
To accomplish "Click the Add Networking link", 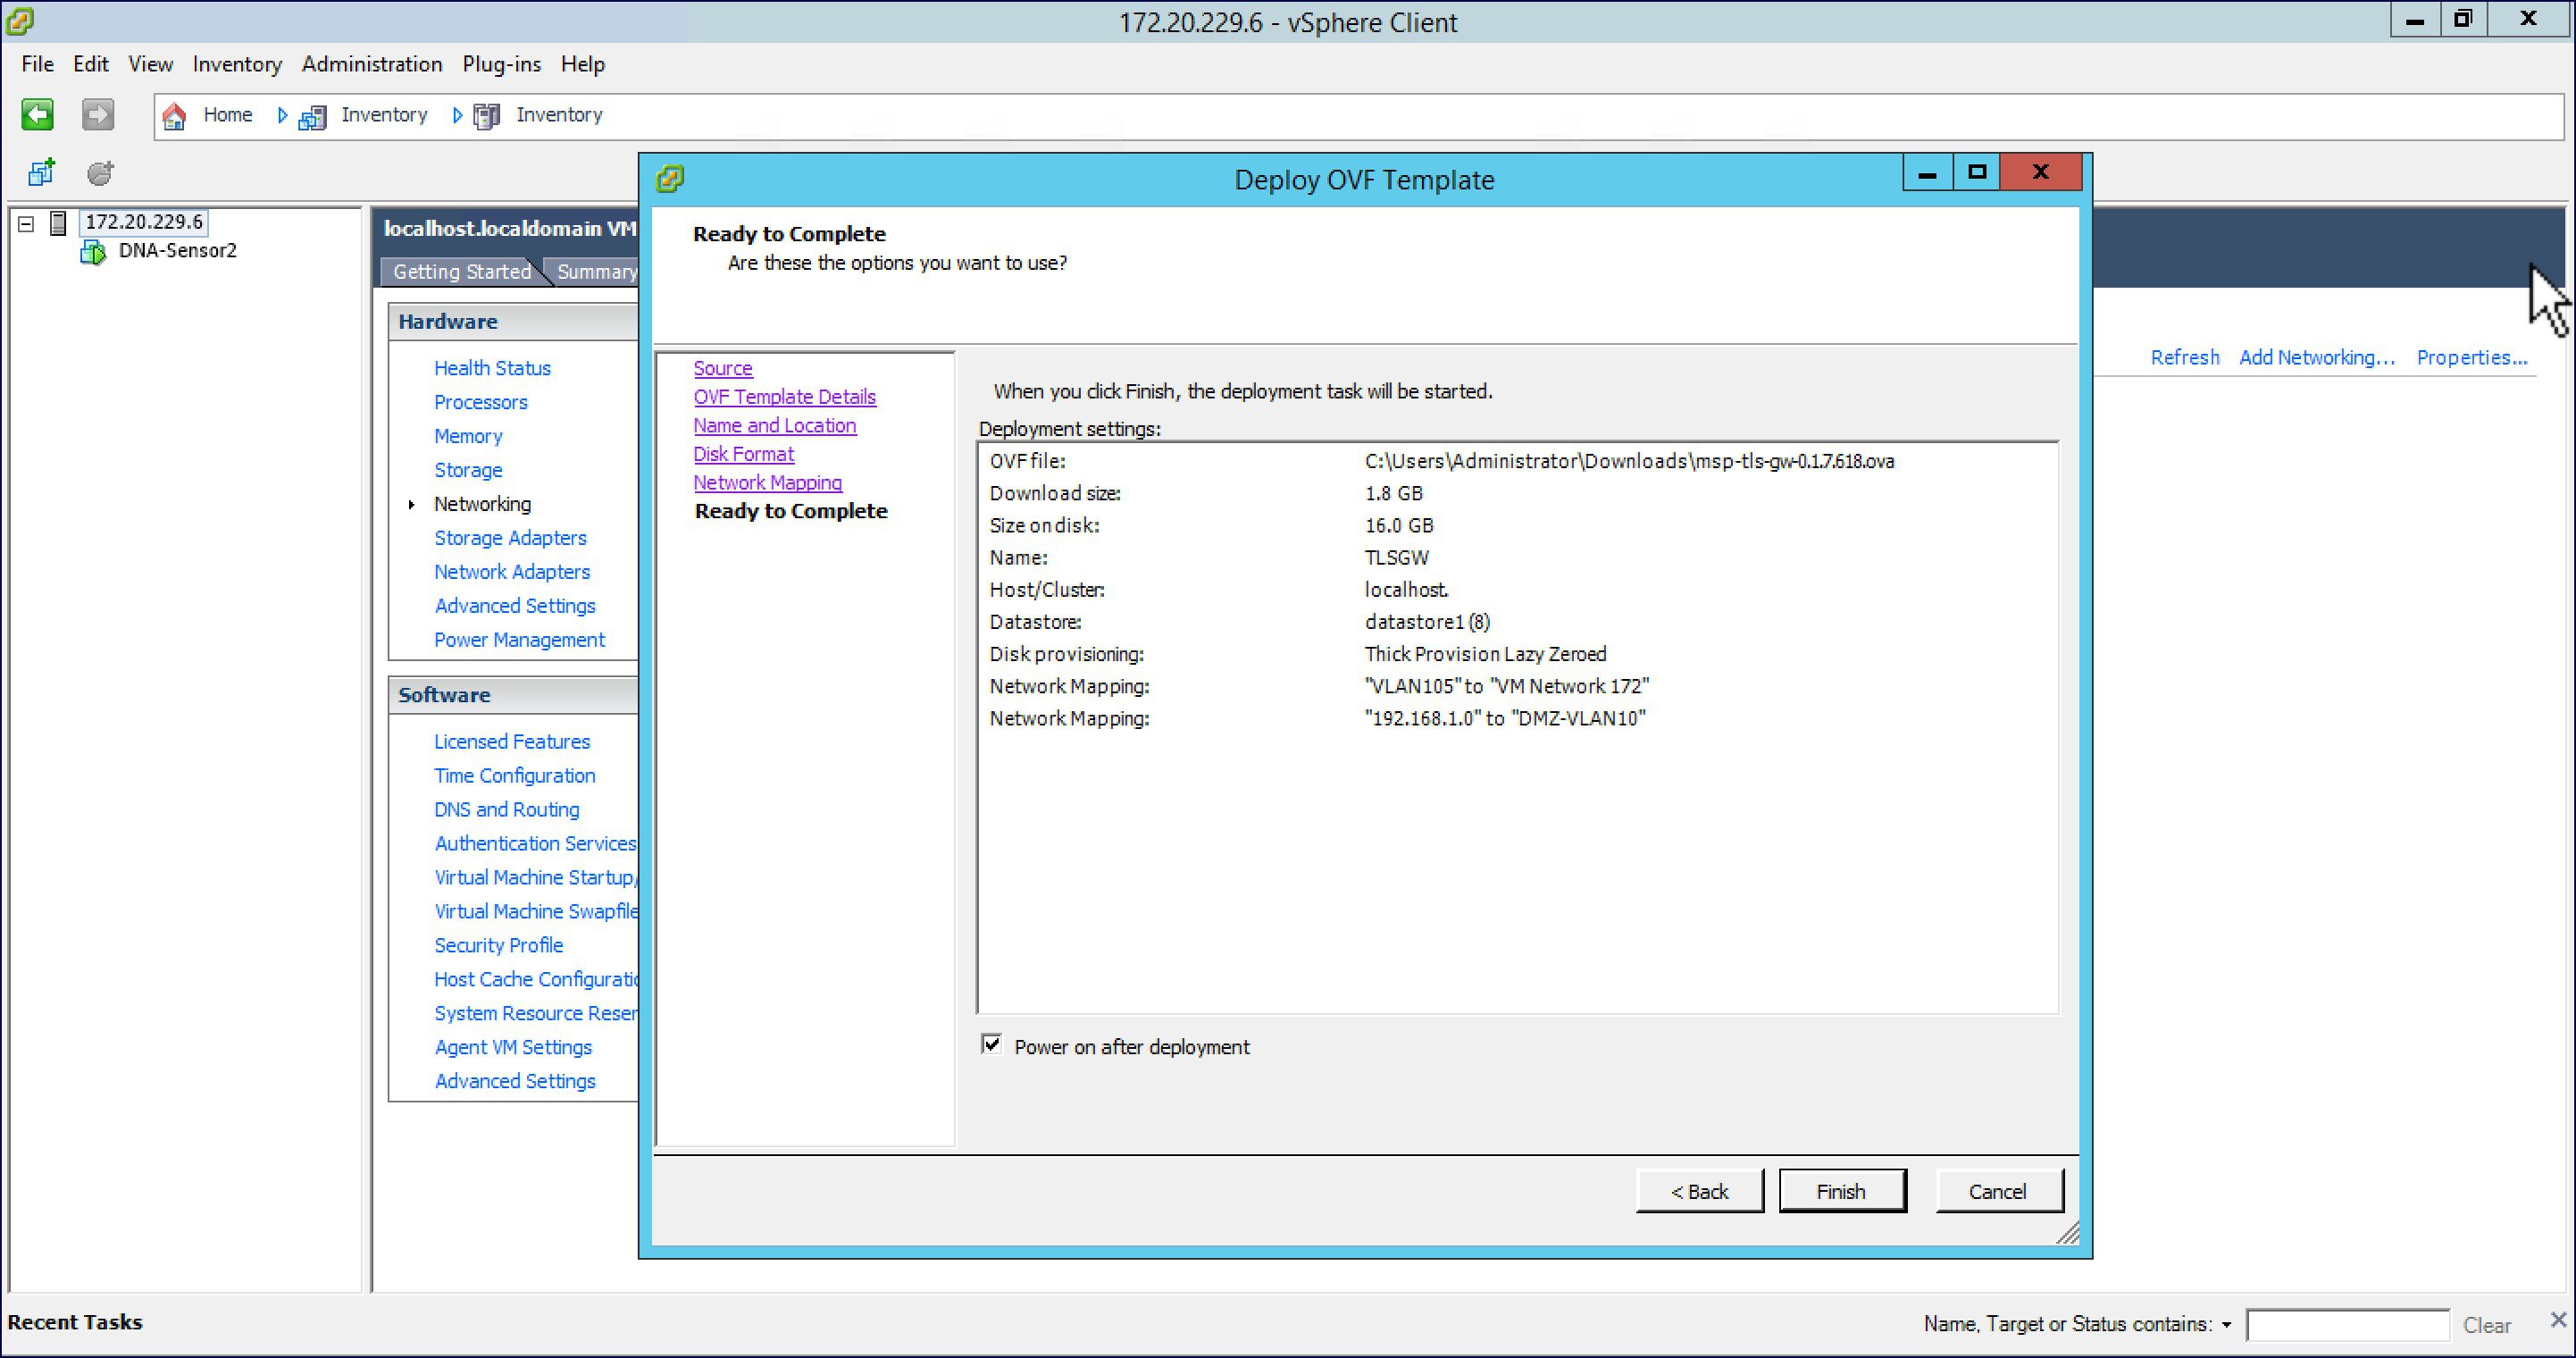I will click(2316, 358).
